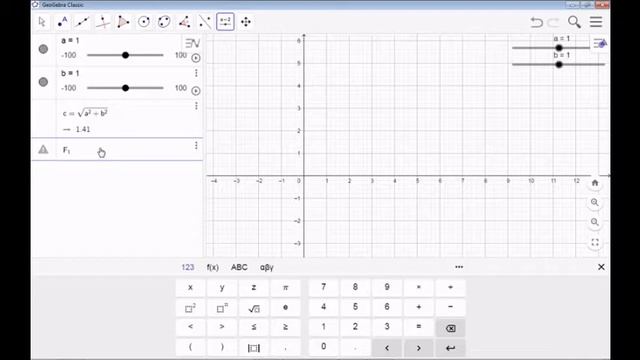640x360 pixels.
Task: Tap the square root key
Action: pos(253,308)
